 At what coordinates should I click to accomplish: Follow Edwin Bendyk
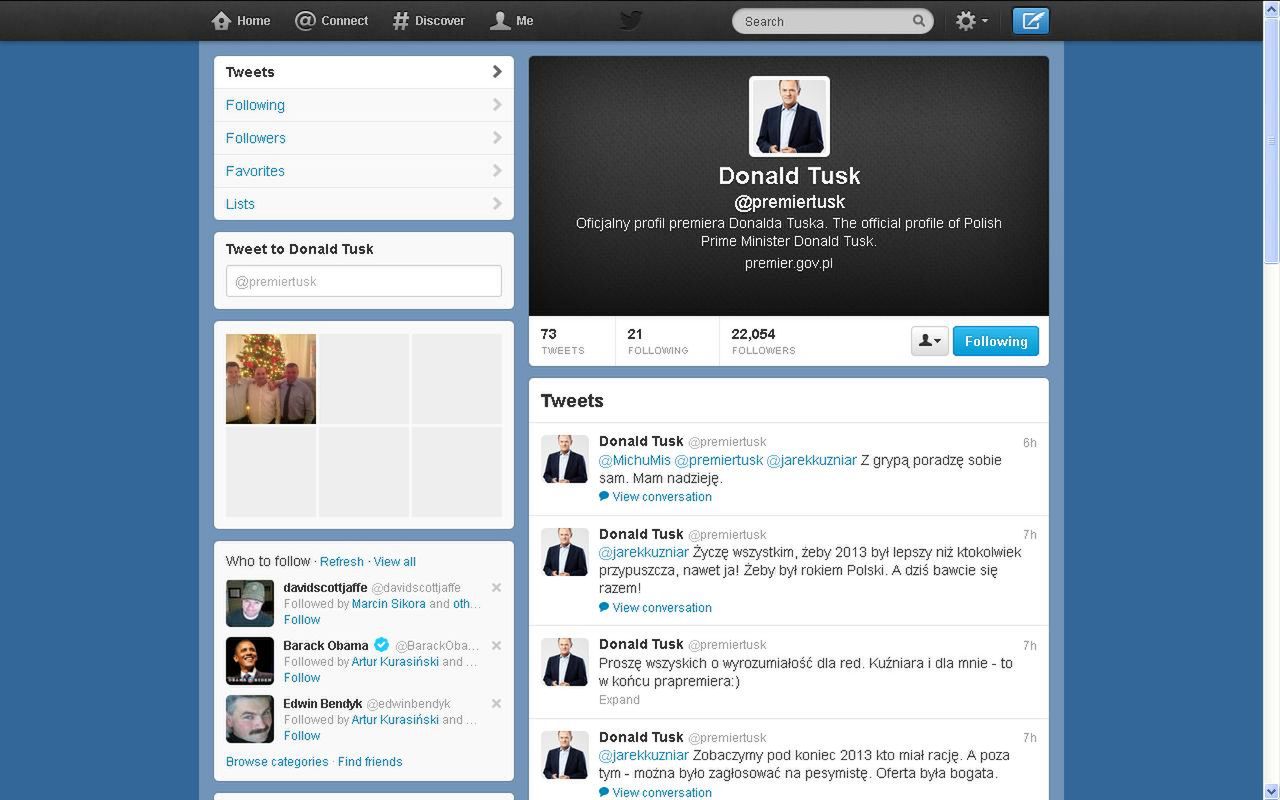coord(302,736)
